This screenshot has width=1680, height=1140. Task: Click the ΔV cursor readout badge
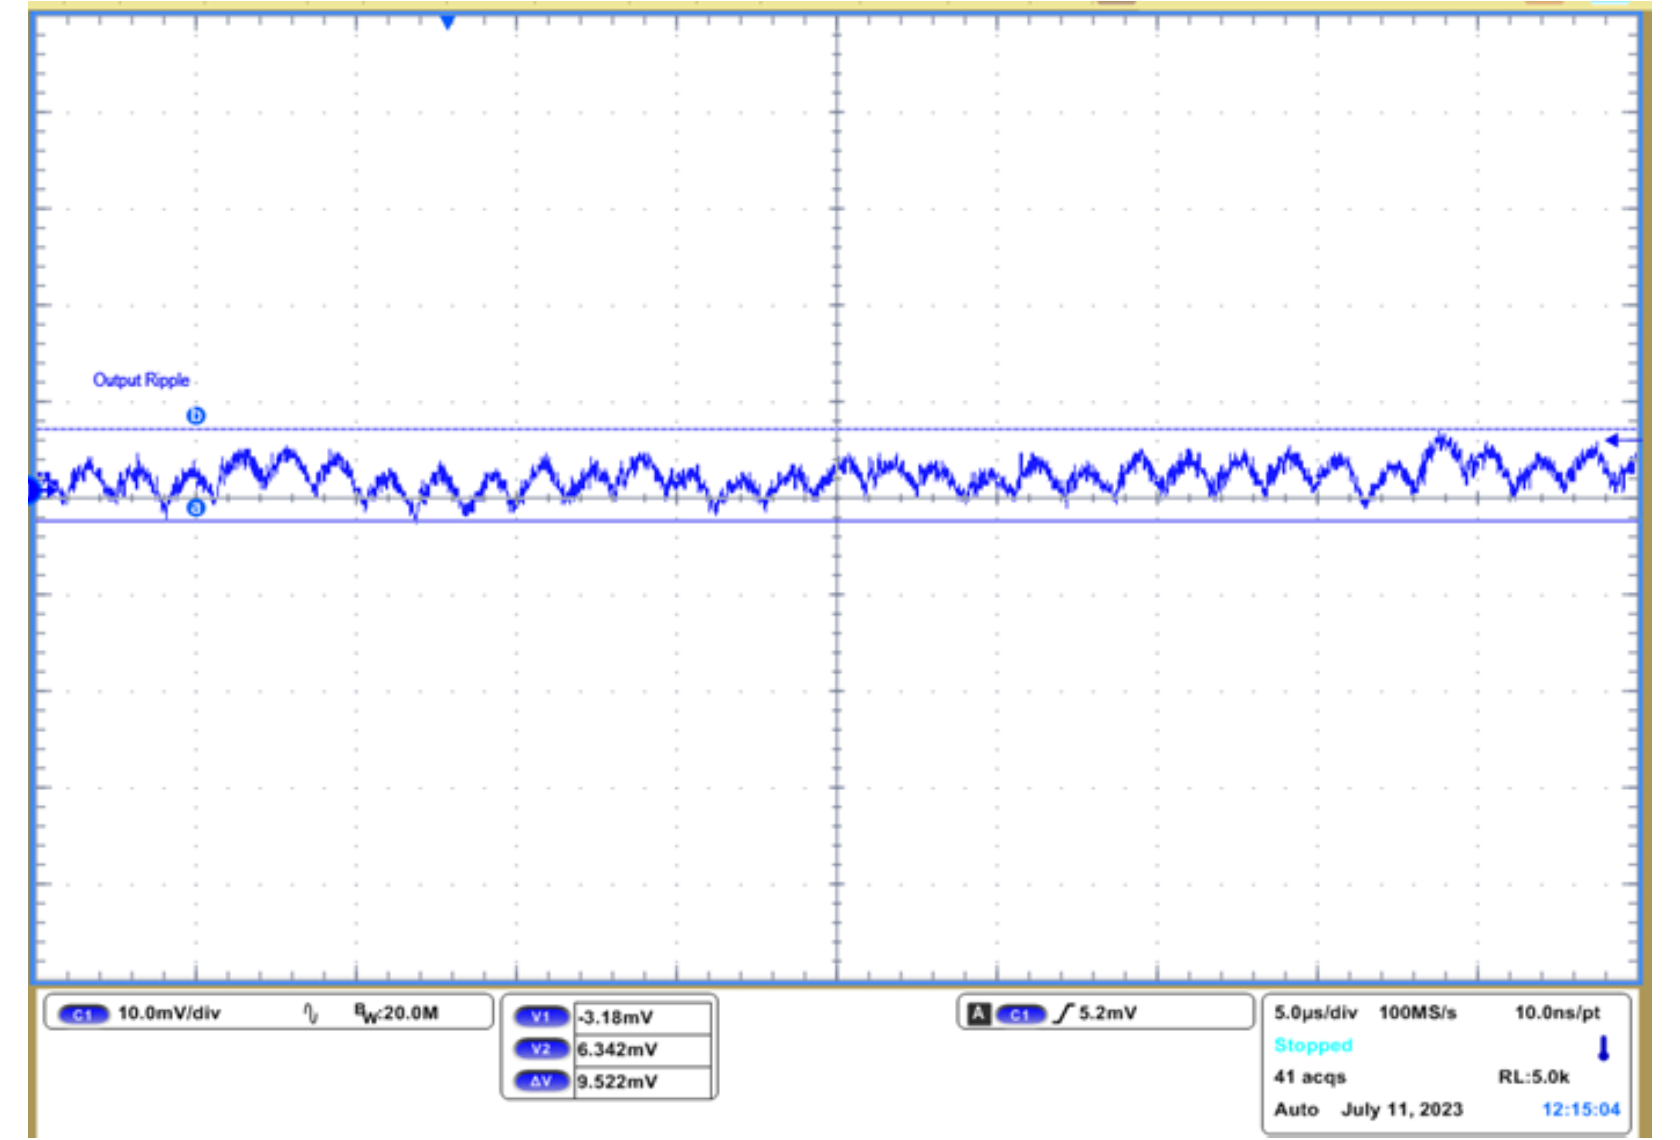(543, 1080)
